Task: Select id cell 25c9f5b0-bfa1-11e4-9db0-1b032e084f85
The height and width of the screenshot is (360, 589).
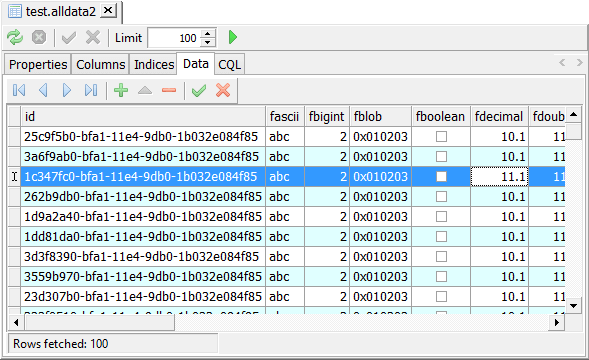Action: pos(143,136)
